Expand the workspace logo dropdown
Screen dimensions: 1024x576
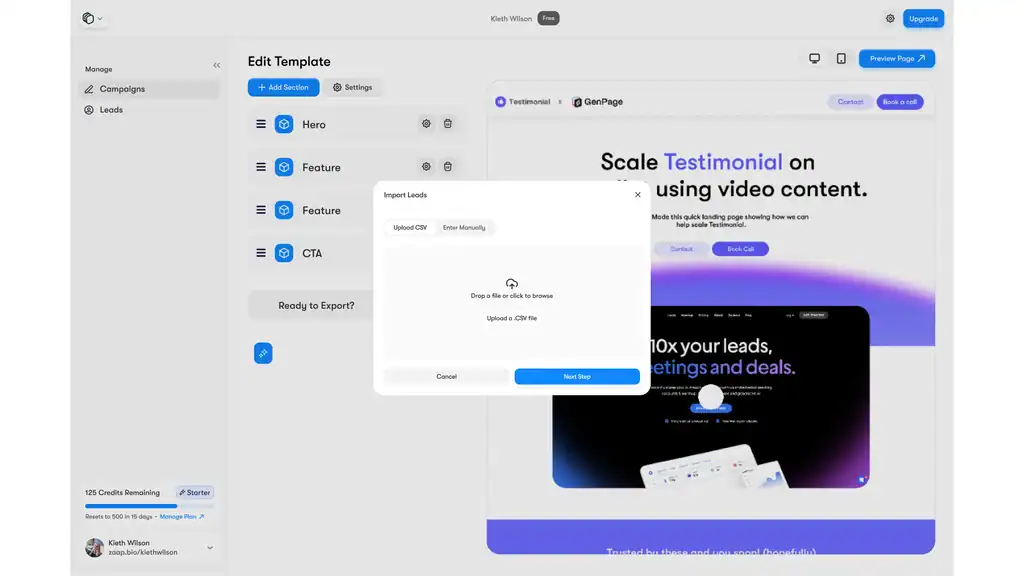(92, 18)
